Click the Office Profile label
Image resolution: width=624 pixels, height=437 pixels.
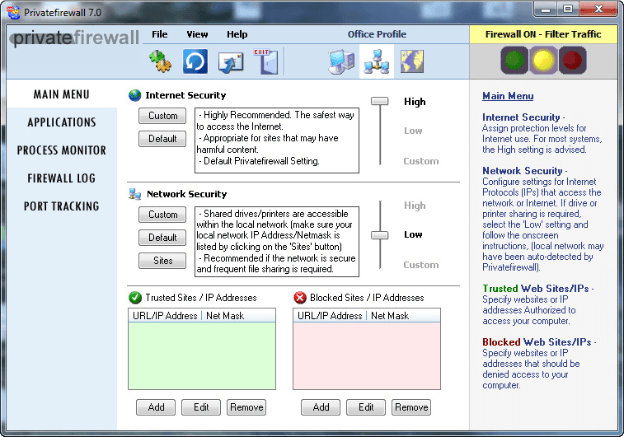(377, 34)
